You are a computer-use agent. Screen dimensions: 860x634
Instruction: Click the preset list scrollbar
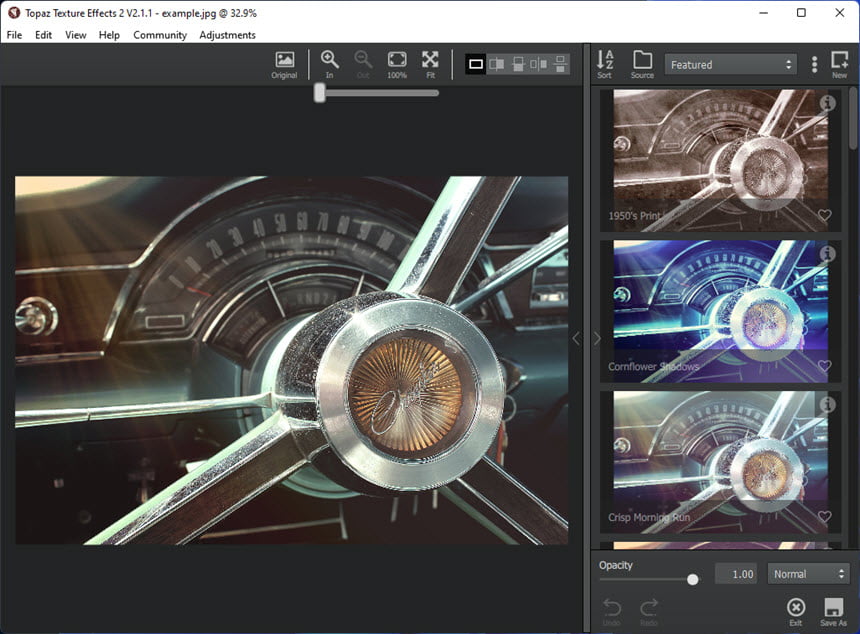coord(853,118)
